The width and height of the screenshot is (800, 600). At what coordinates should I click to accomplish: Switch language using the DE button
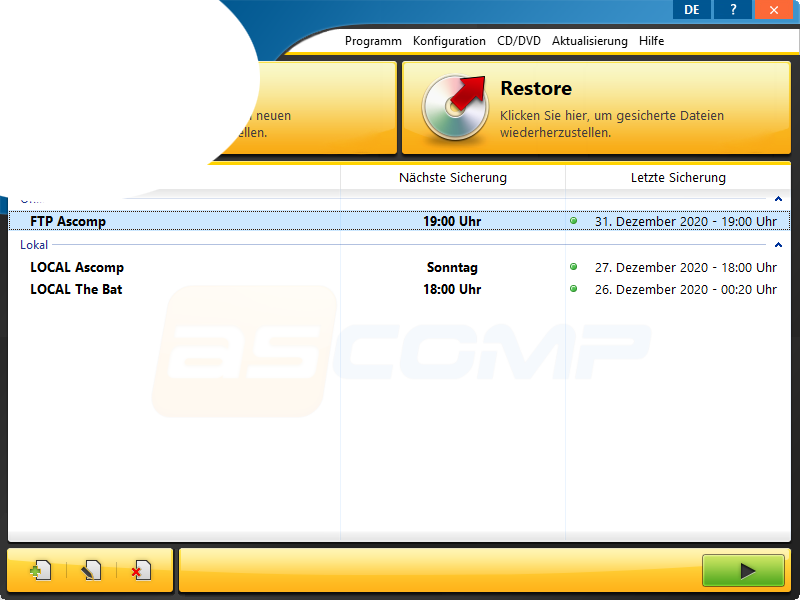692,10
